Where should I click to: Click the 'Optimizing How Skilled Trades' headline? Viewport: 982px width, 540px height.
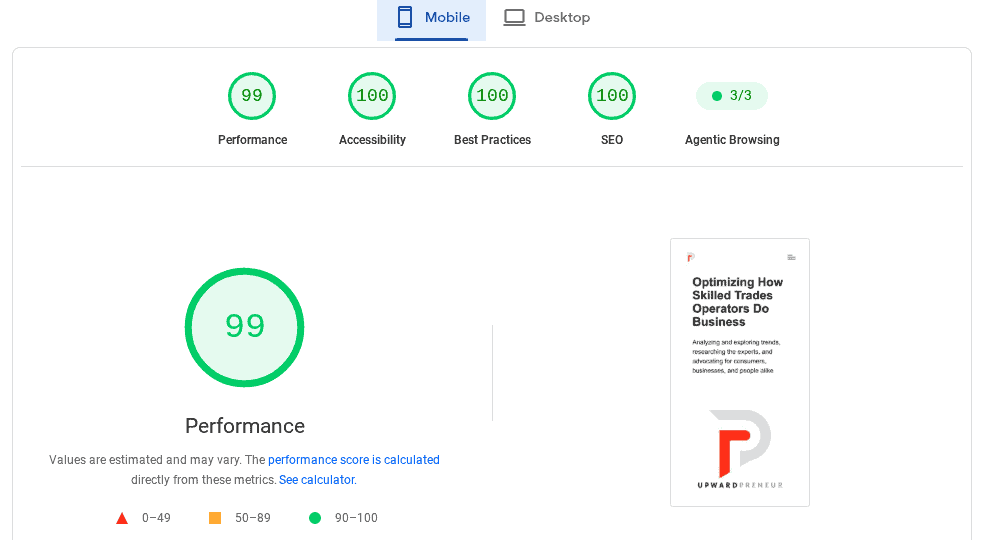pos(738,302)
